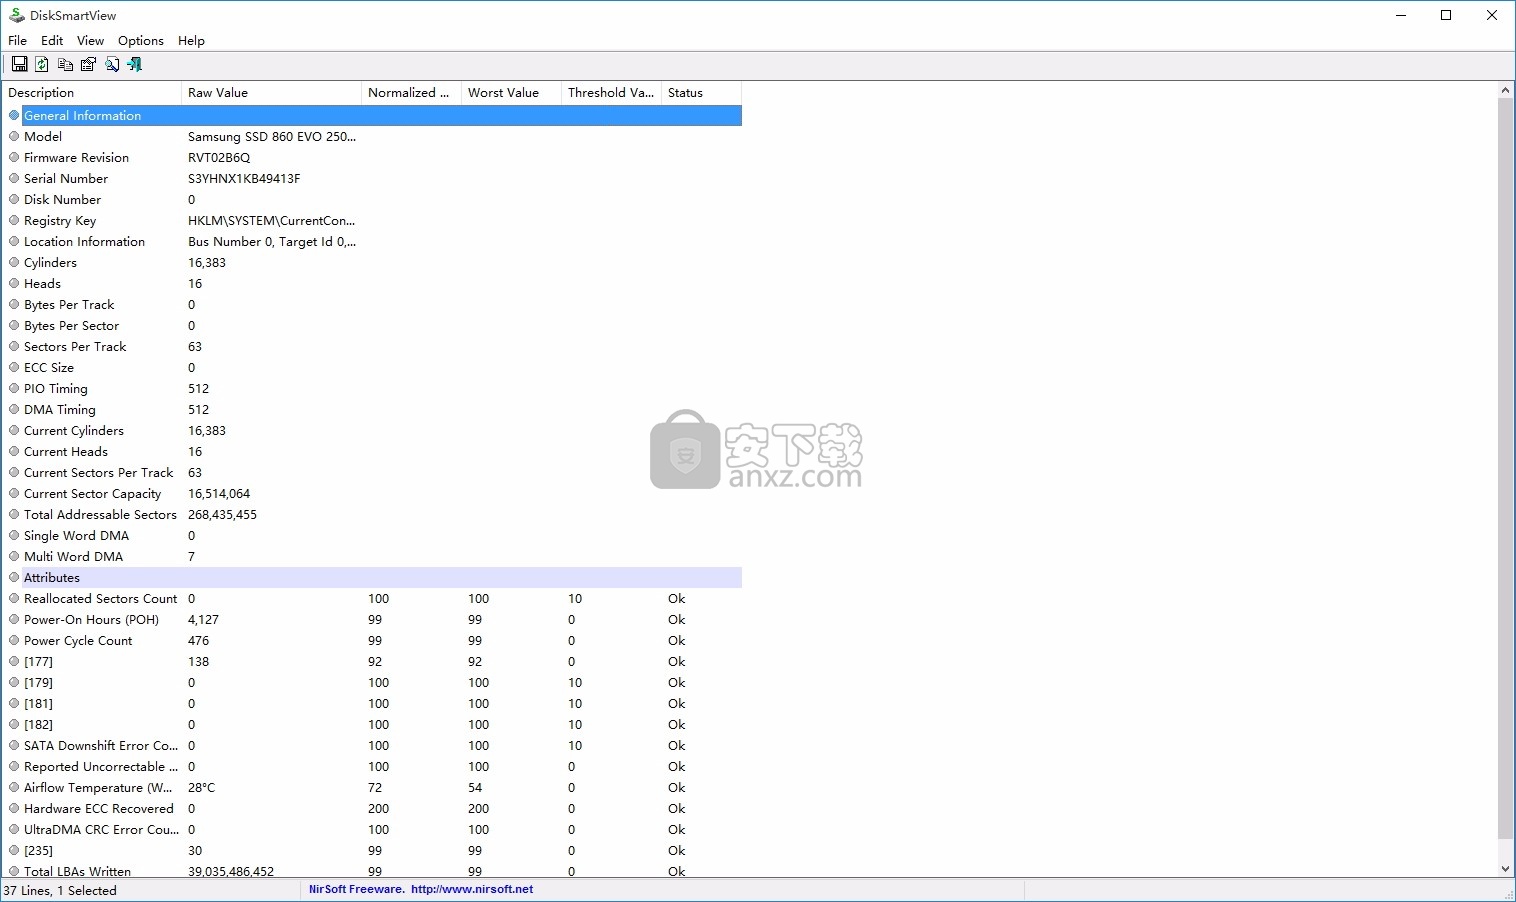Open the Help menu
This screenshot has width=1516, height=902.
pos(191,40)
